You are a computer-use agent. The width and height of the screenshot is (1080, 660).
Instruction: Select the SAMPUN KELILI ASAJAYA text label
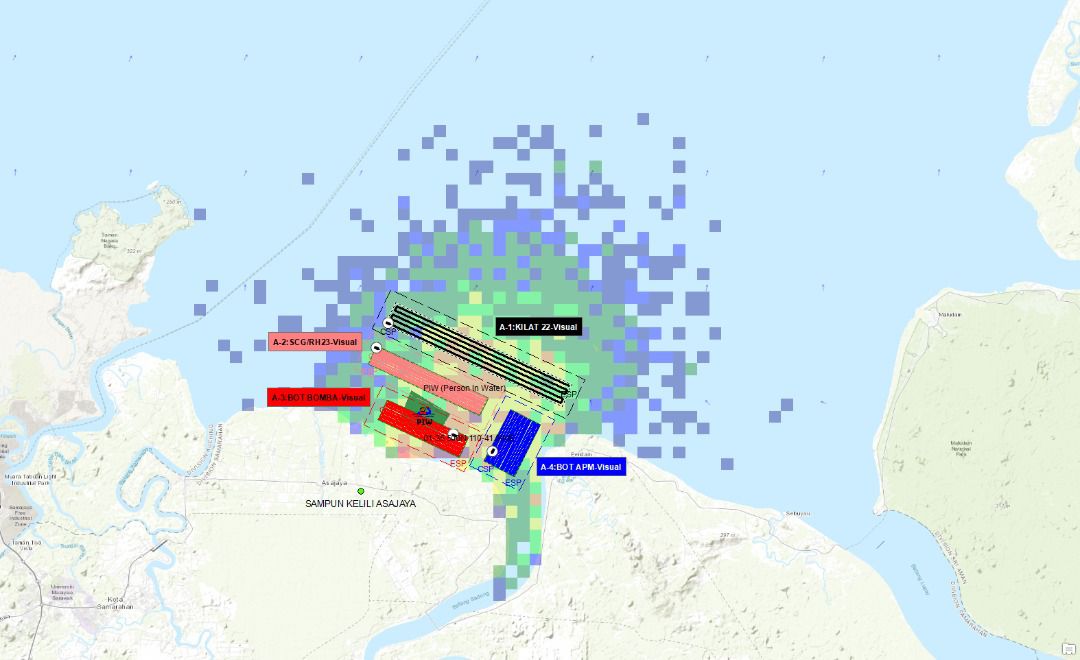coord(360,504)
